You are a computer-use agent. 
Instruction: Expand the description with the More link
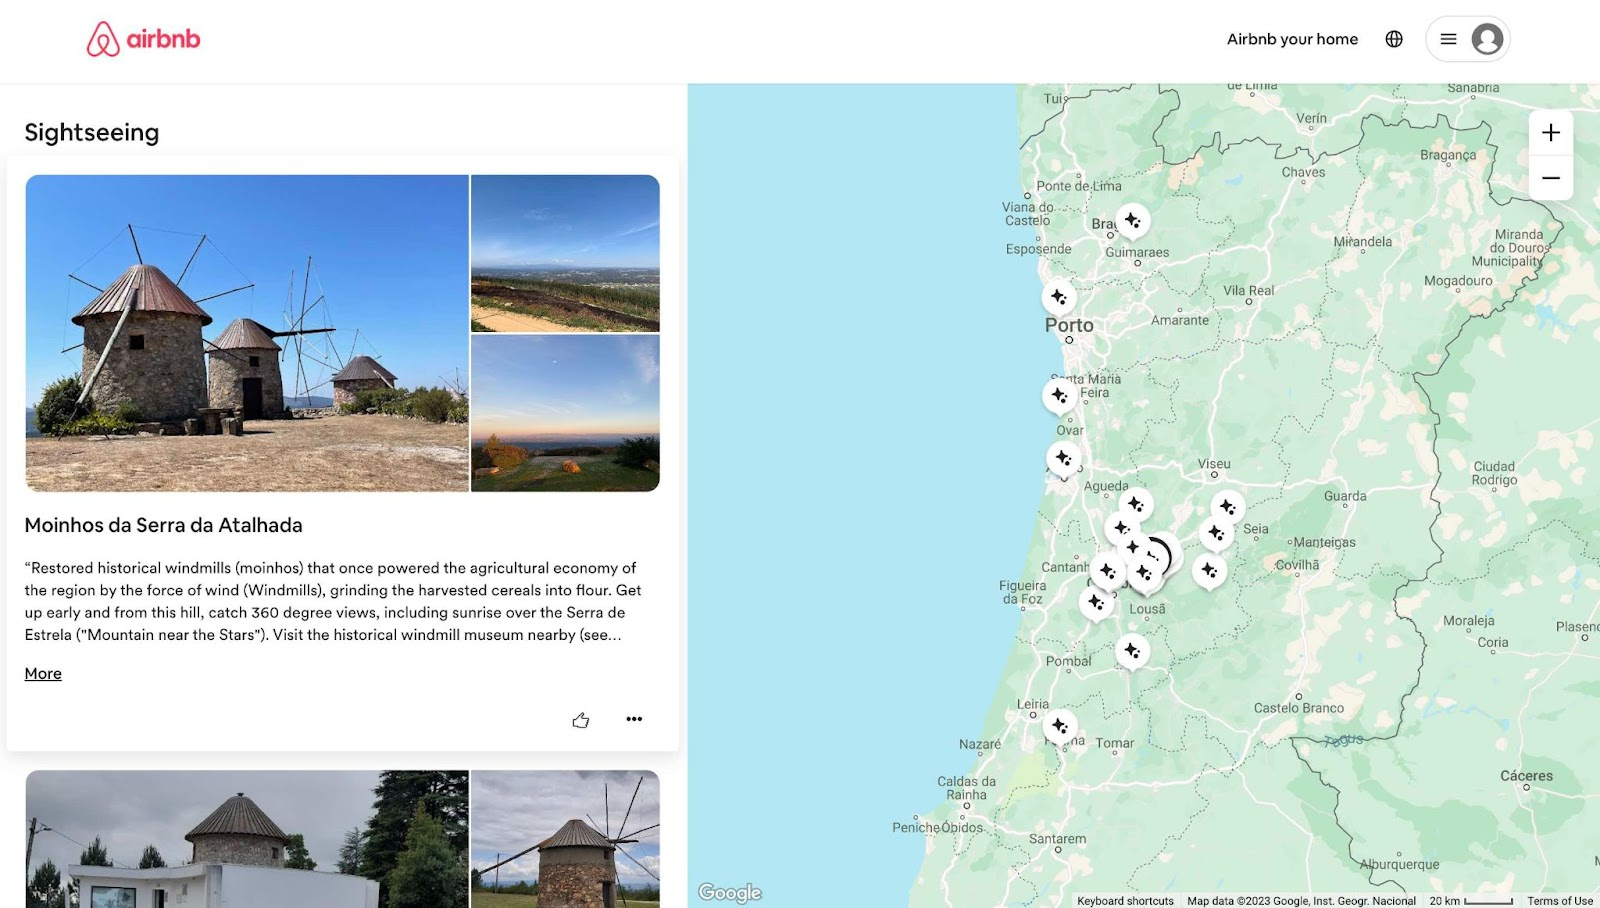[x=42, y=673]
